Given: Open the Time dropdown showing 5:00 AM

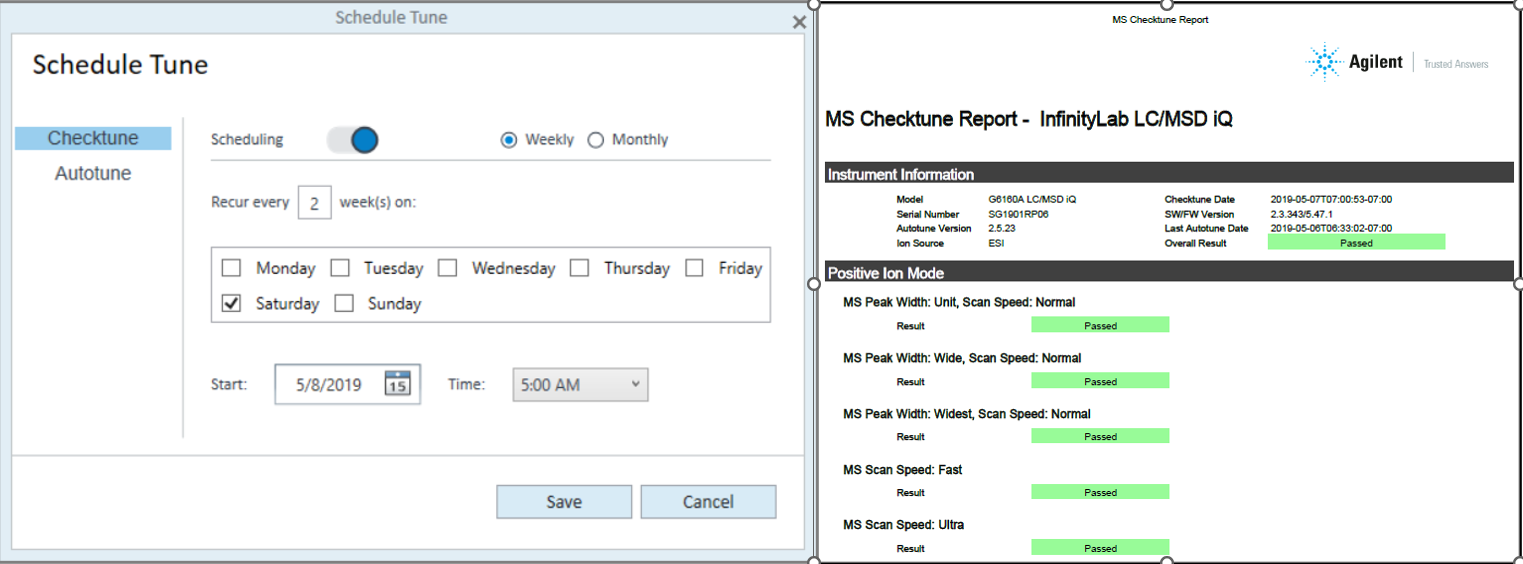Looking at the screenshot, I should pos(580,385).
